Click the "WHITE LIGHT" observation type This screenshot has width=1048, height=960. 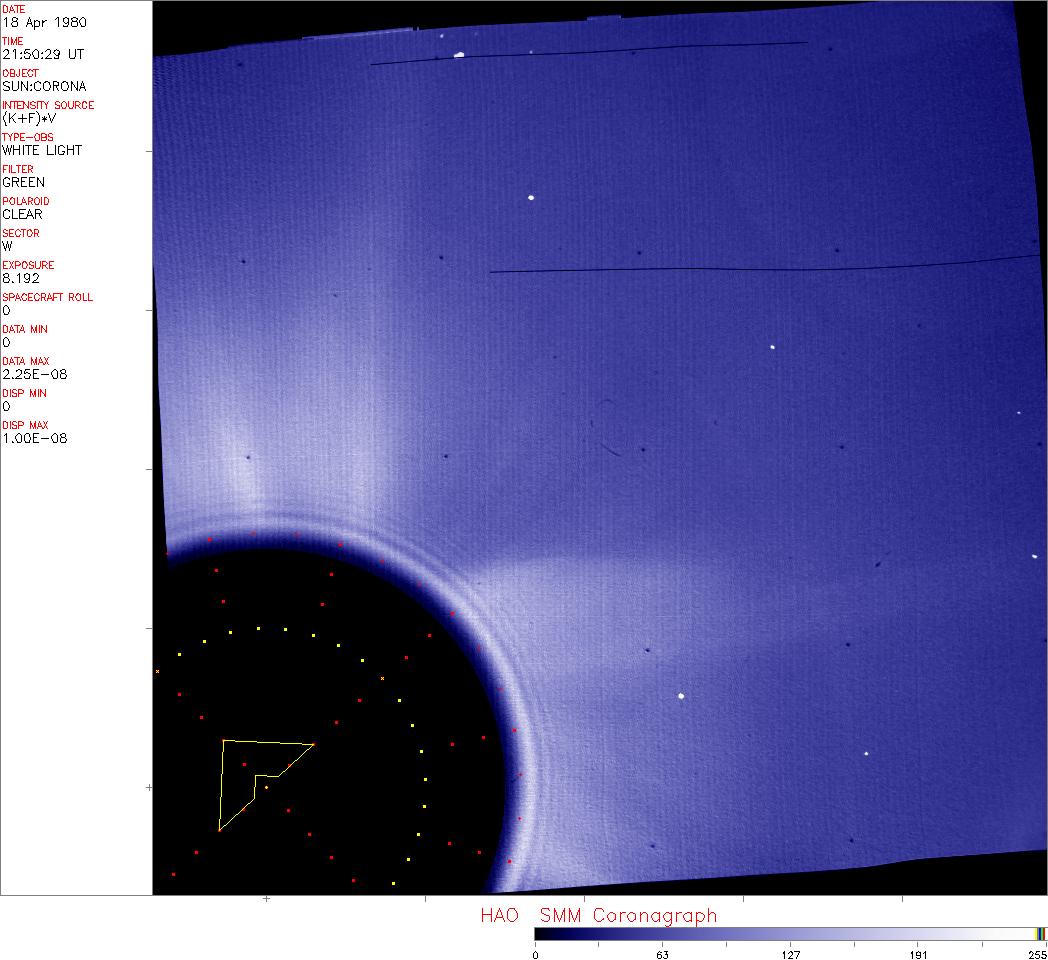coord(42,150)
